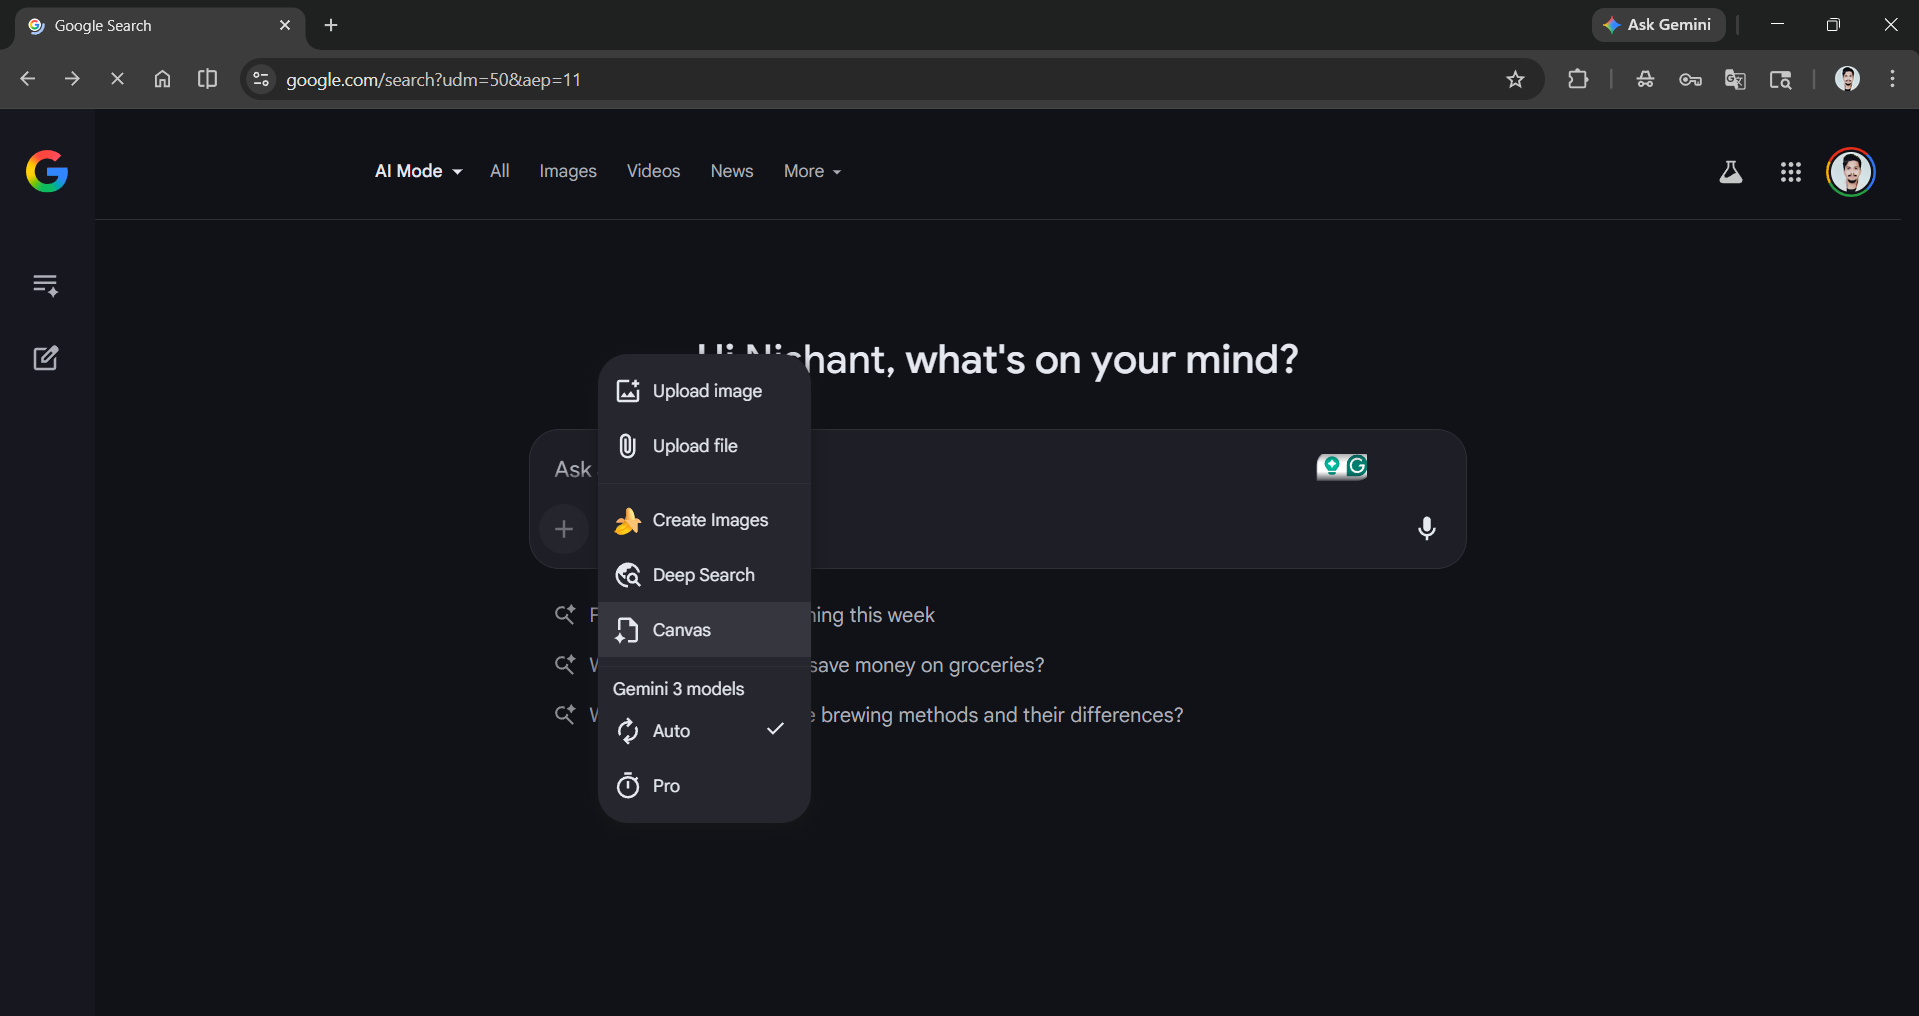Open Deep Search mode

pos(703,575)
